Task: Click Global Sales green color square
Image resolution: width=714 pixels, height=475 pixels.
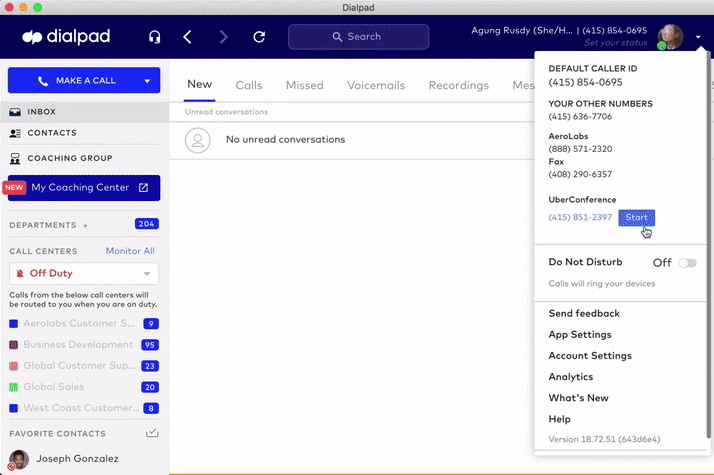Action: (x=14, y=387)
